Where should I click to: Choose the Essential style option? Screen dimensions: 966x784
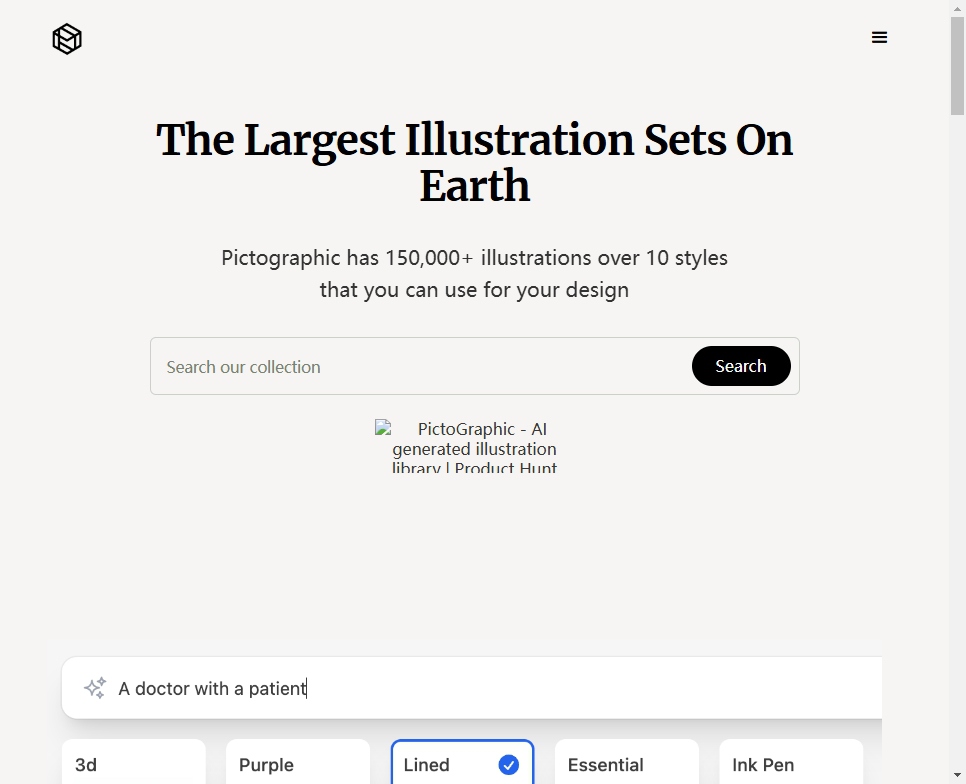626,764
